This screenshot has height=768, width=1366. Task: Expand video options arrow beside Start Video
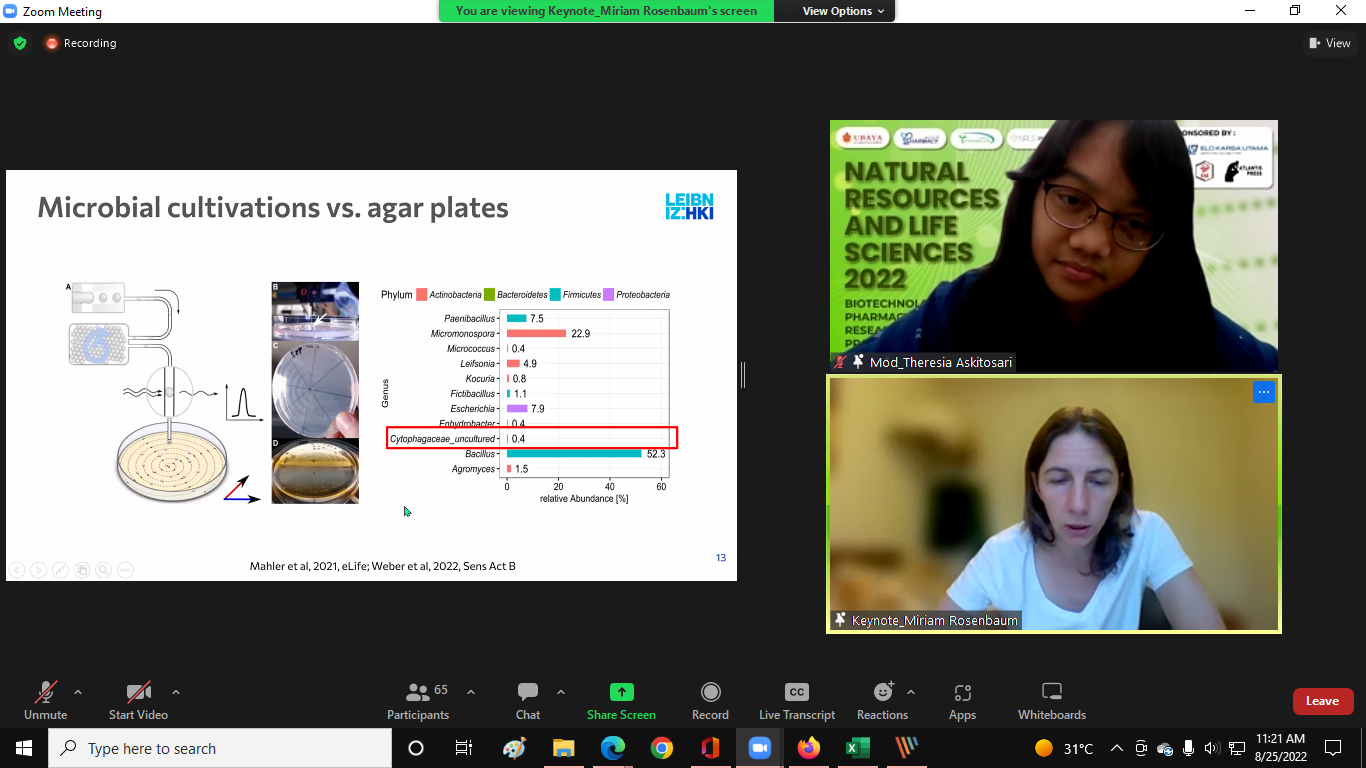176,692
